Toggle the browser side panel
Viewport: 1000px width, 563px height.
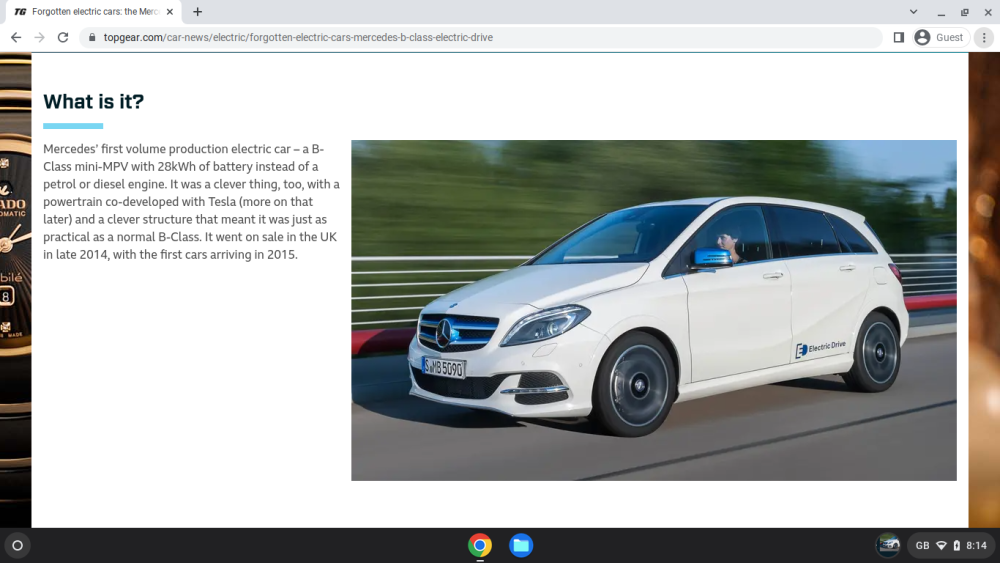[x=899, y=38]
